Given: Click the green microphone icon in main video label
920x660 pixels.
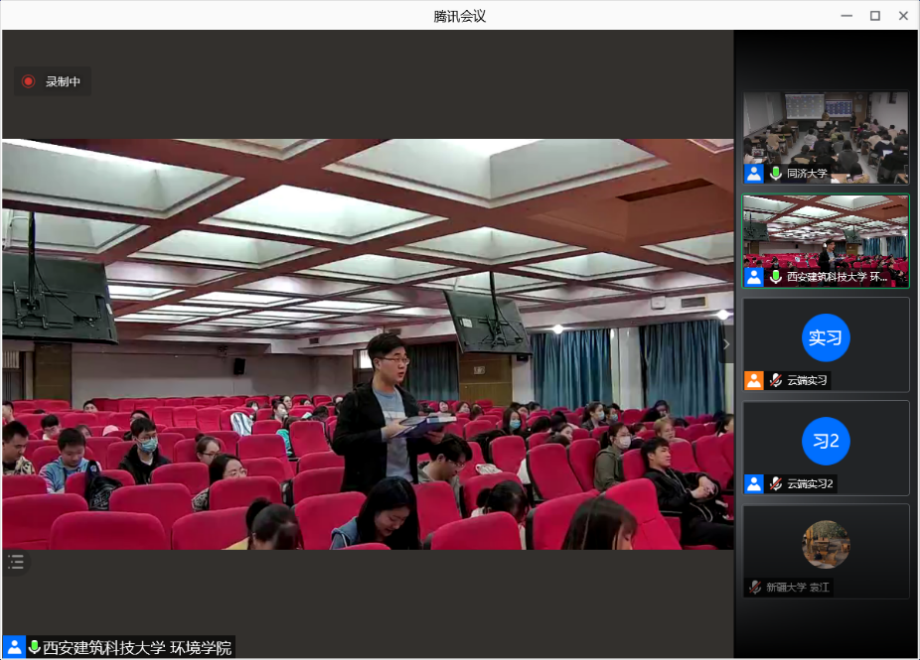Looking at the screenshot, I should 34,647.
